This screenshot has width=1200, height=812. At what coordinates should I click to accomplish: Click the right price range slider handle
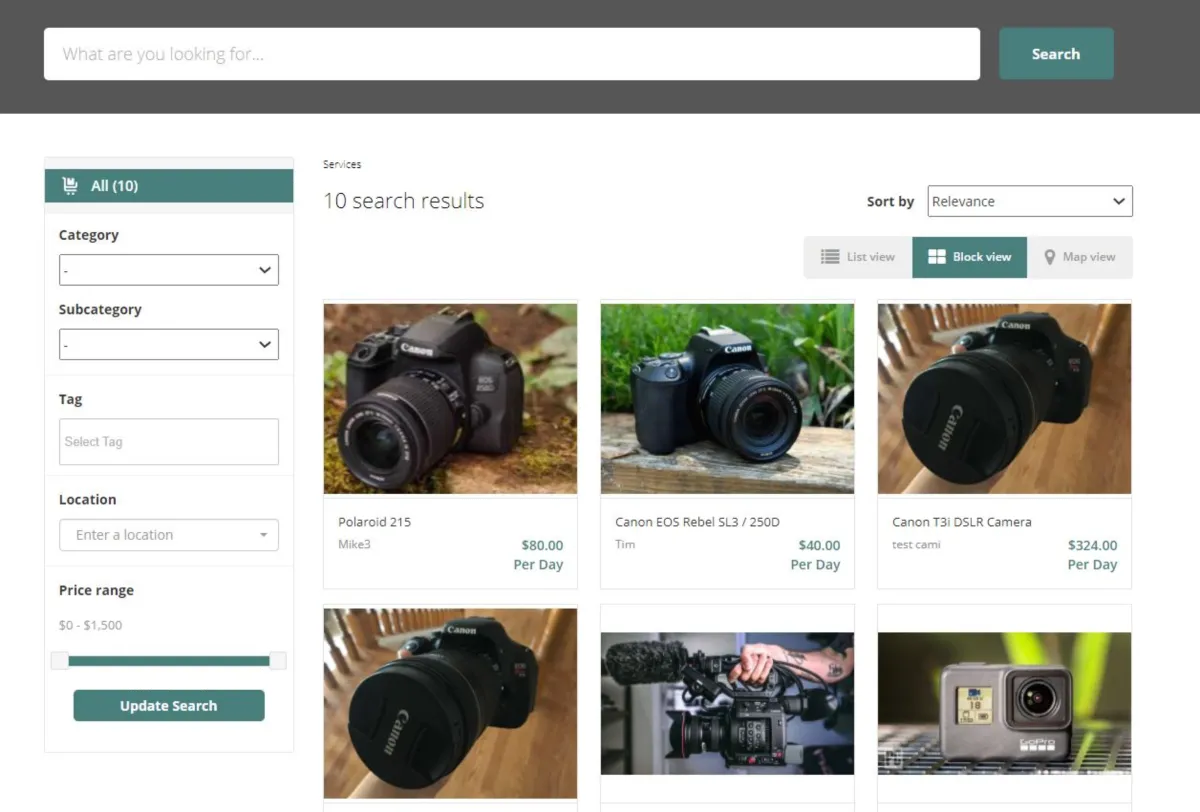click(278, 661)
